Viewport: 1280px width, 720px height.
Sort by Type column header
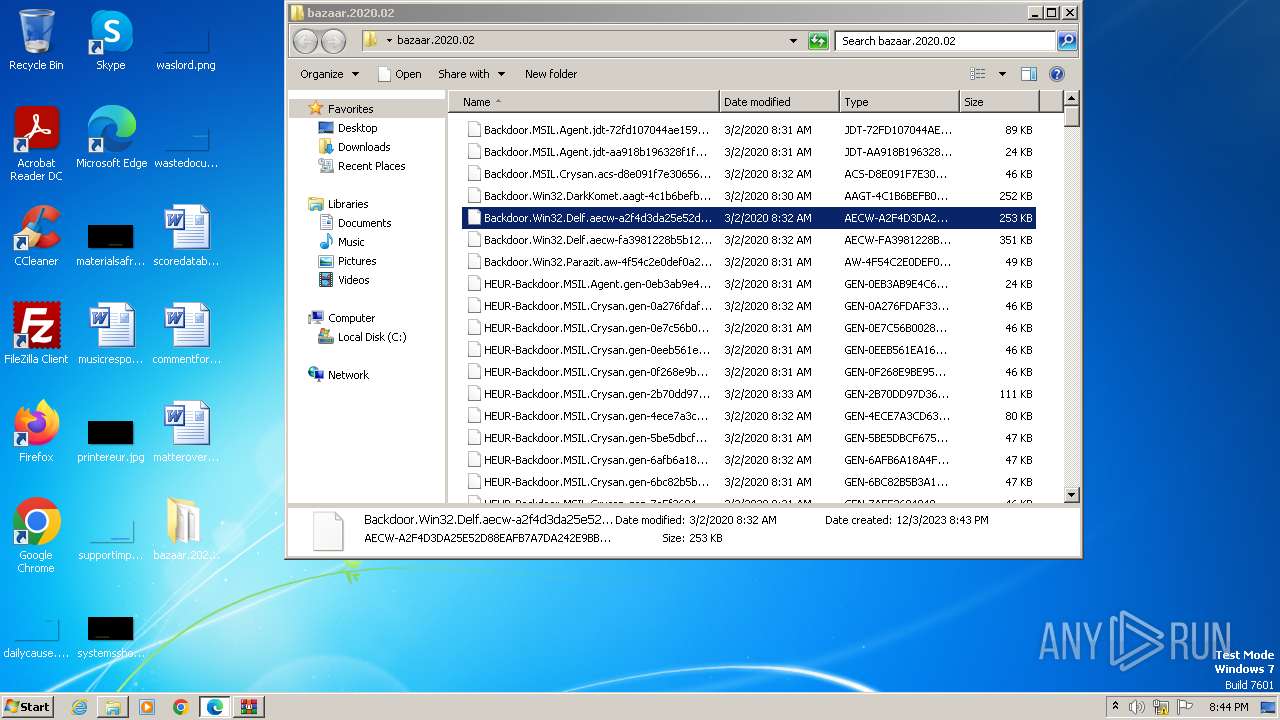tap(899, 102)
